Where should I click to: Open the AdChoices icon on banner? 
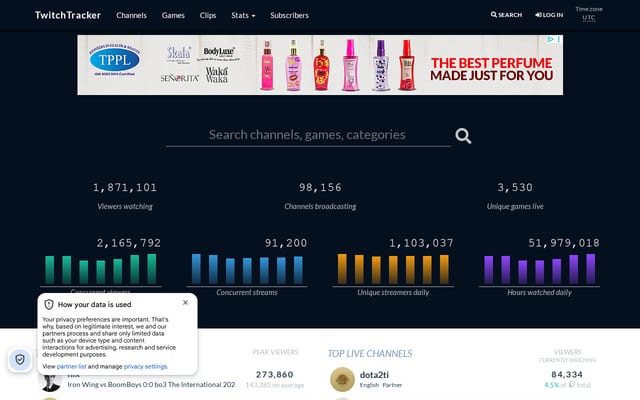click(x=550, y=39)
